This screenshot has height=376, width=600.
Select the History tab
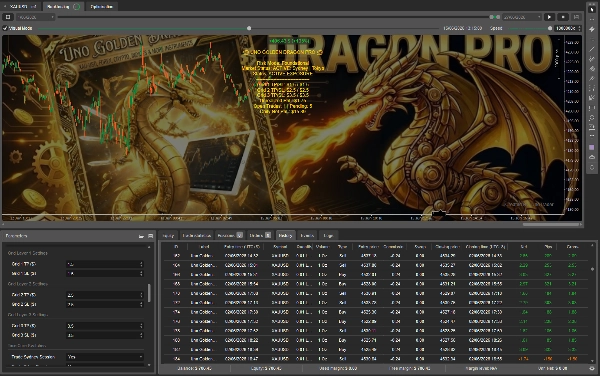pos(285,236)
